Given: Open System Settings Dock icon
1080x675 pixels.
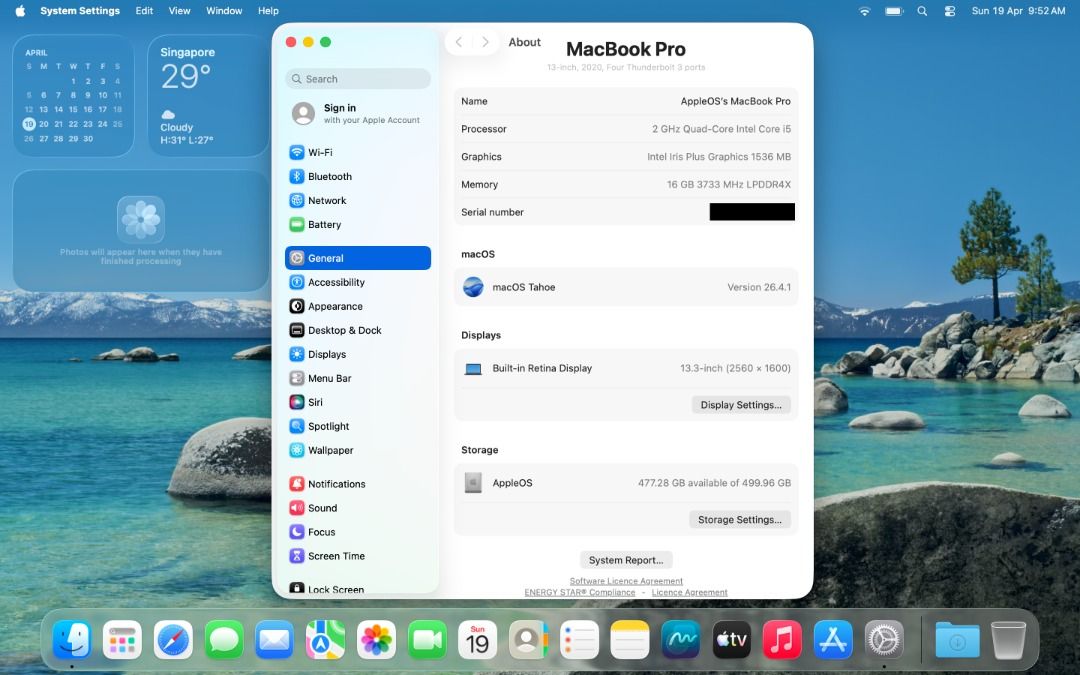Looking at the screenshot, I should coord(884,640).
